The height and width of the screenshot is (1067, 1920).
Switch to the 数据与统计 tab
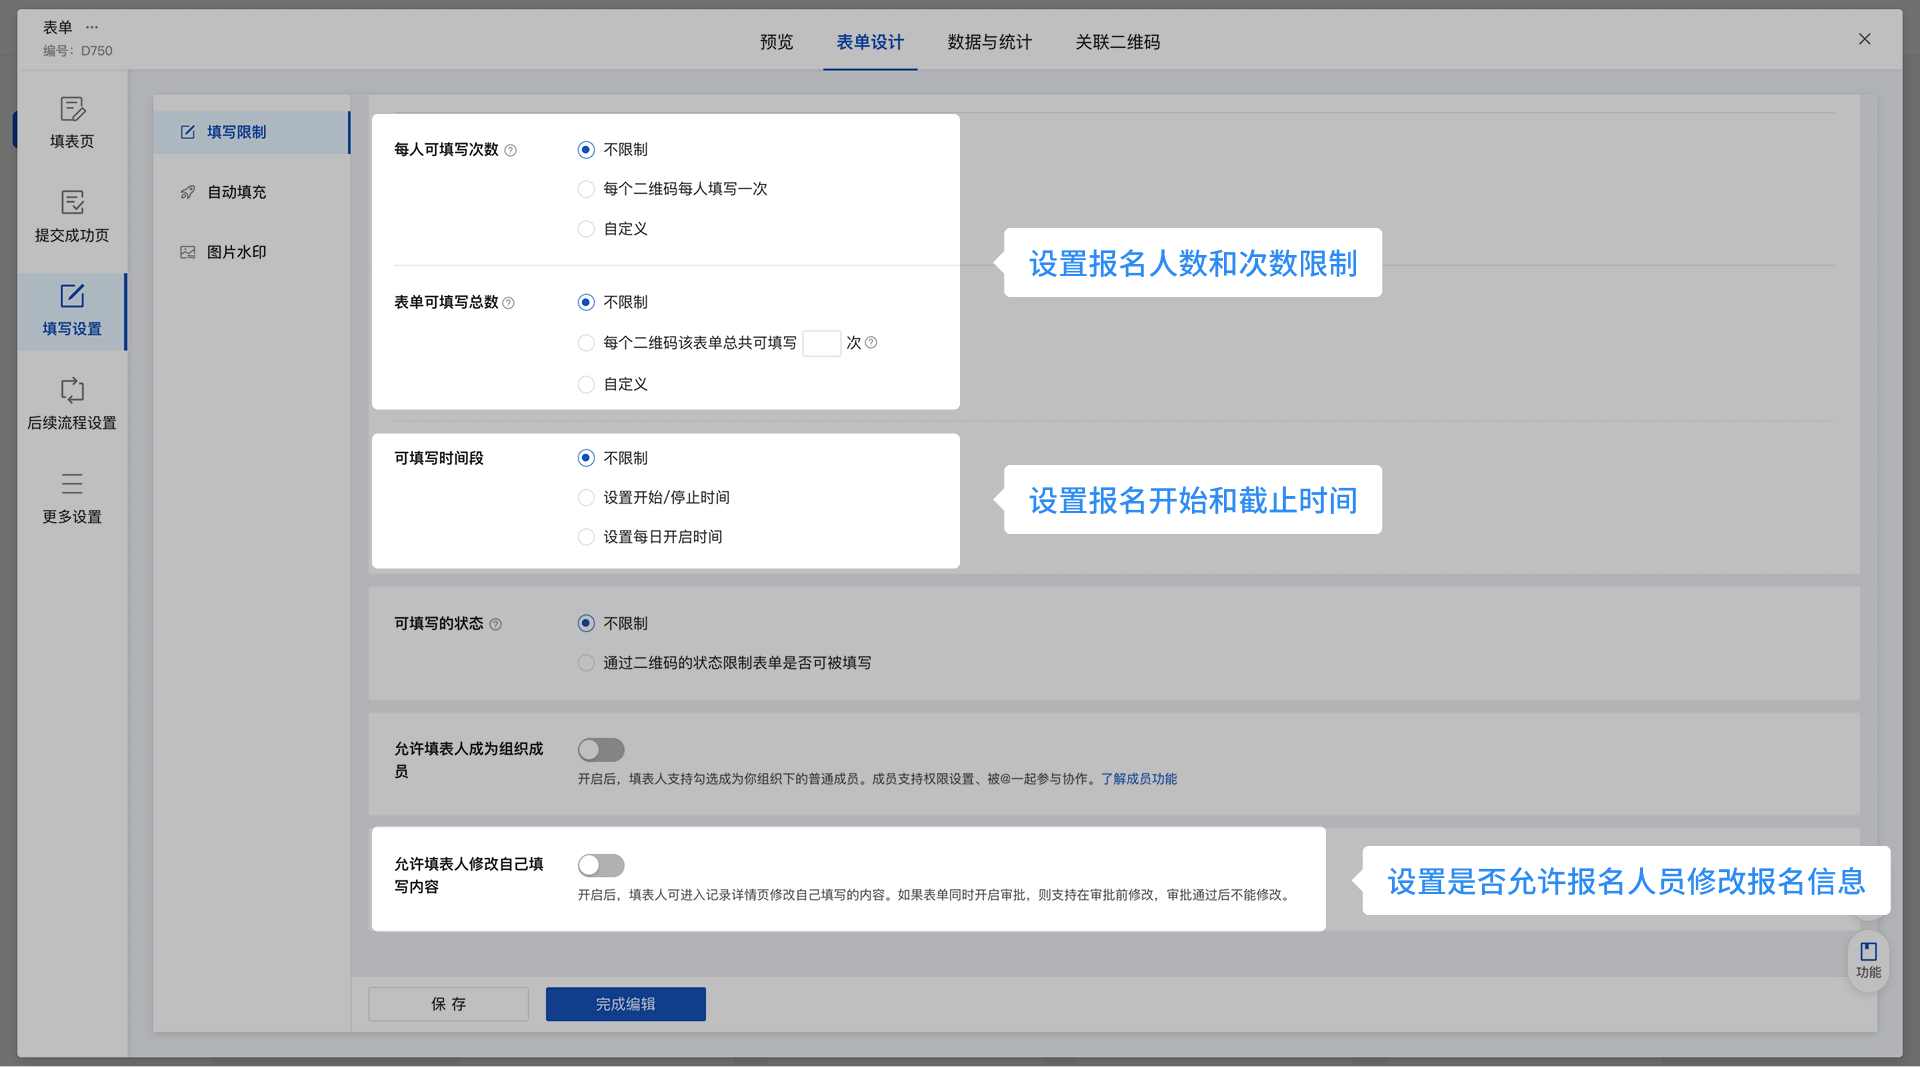point(989,42)
